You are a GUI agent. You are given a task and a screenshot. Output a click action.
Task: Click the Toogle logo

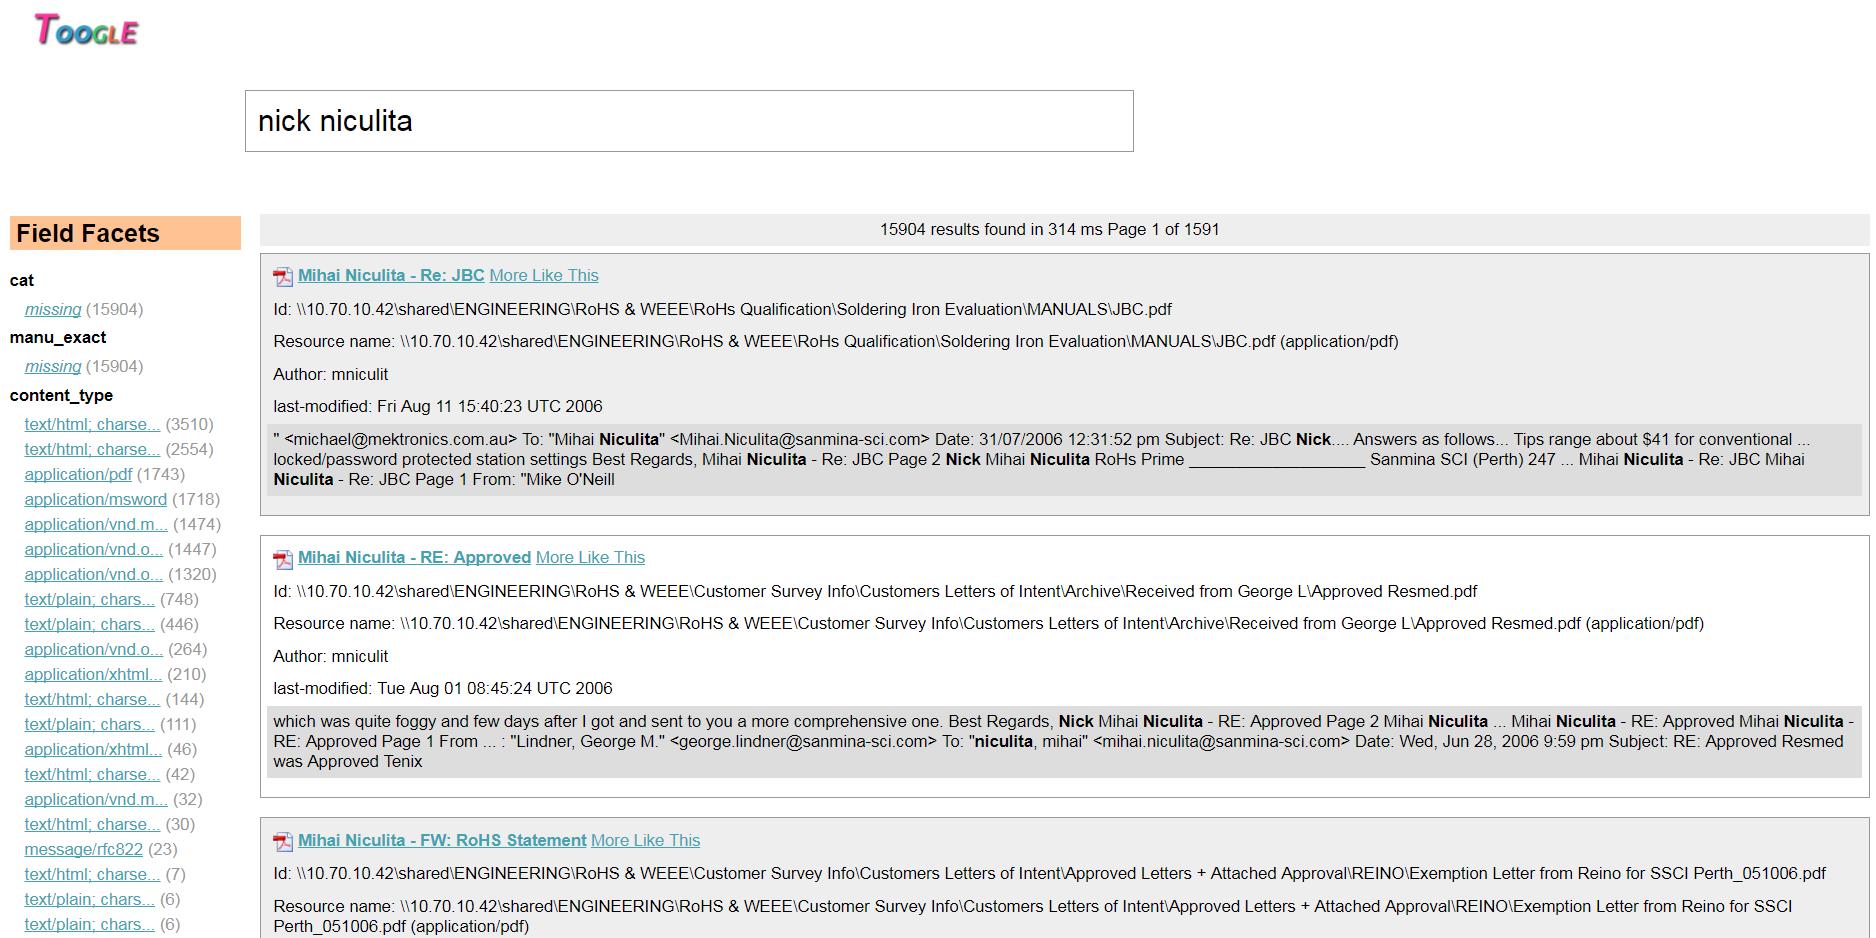coord(87,30)
